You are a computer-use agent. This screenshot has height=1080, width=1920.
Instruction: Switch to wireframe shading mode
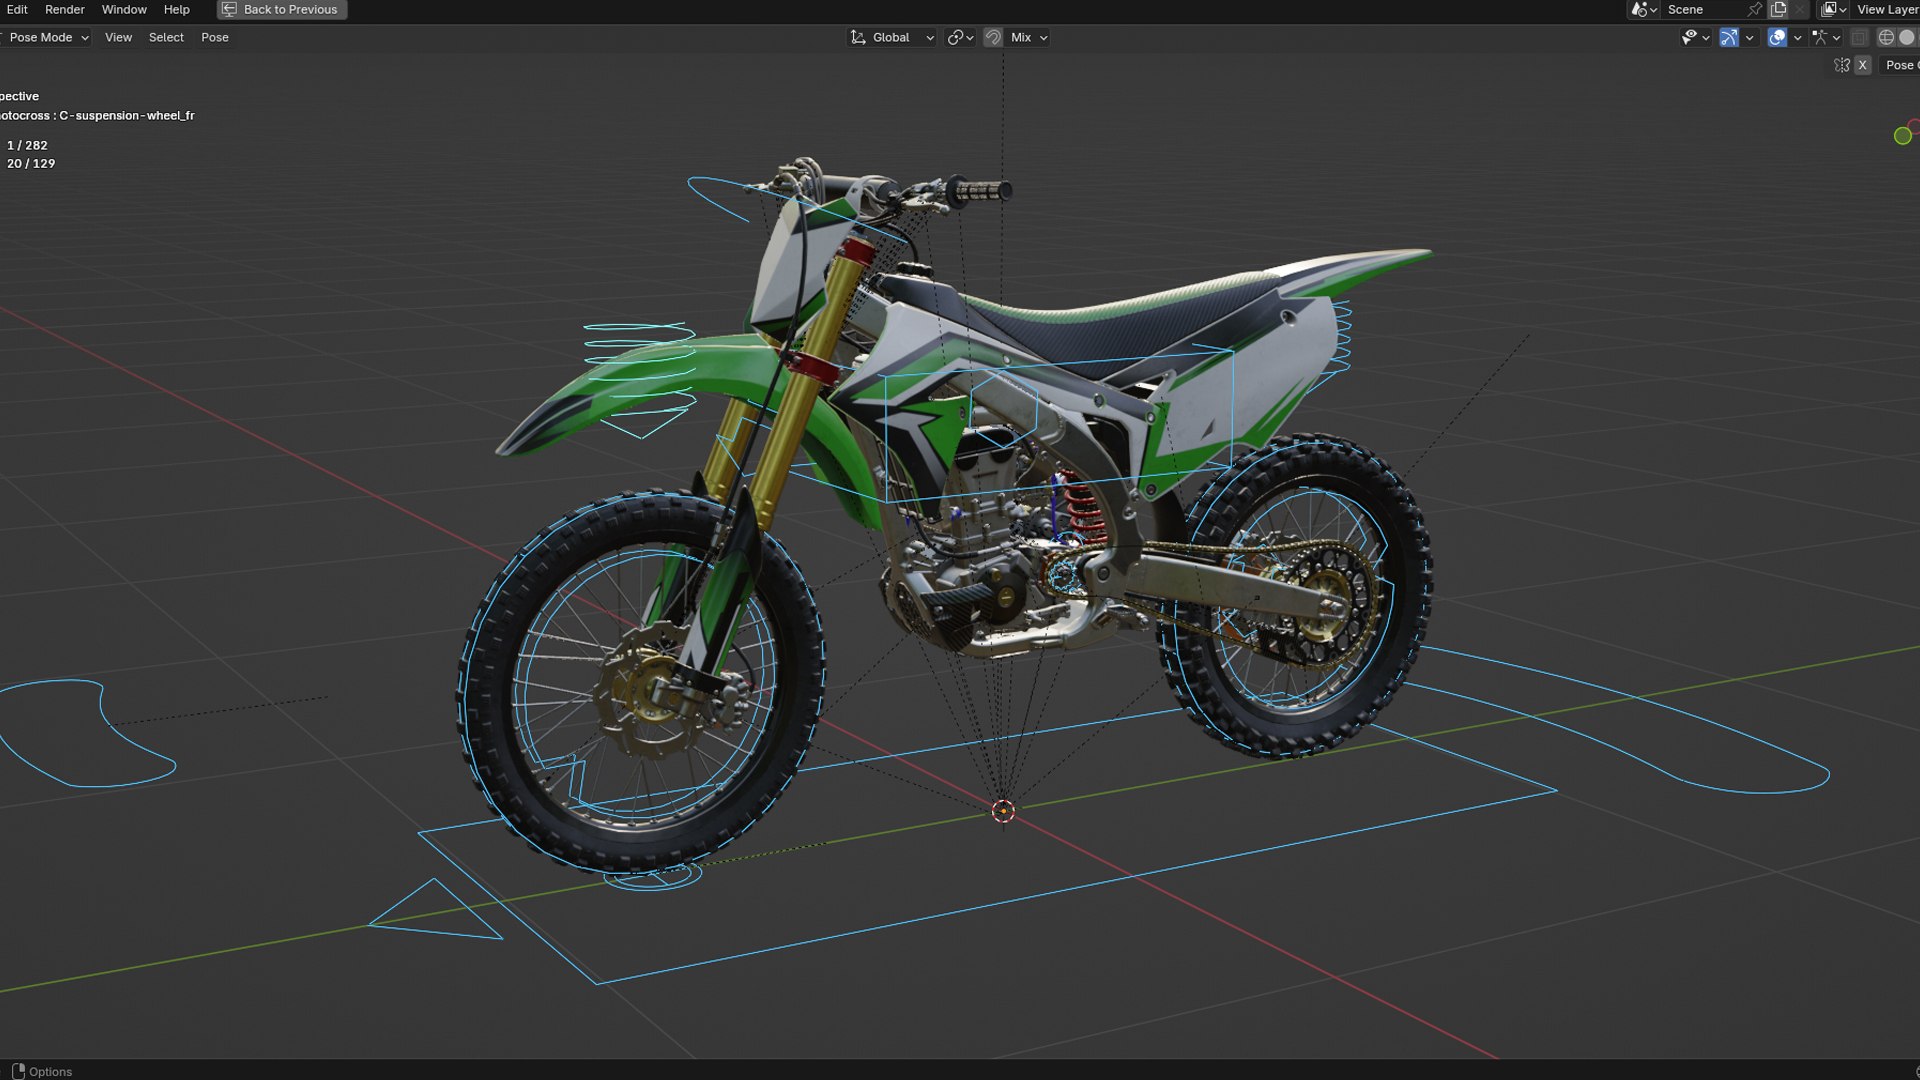pos(1886,37)
